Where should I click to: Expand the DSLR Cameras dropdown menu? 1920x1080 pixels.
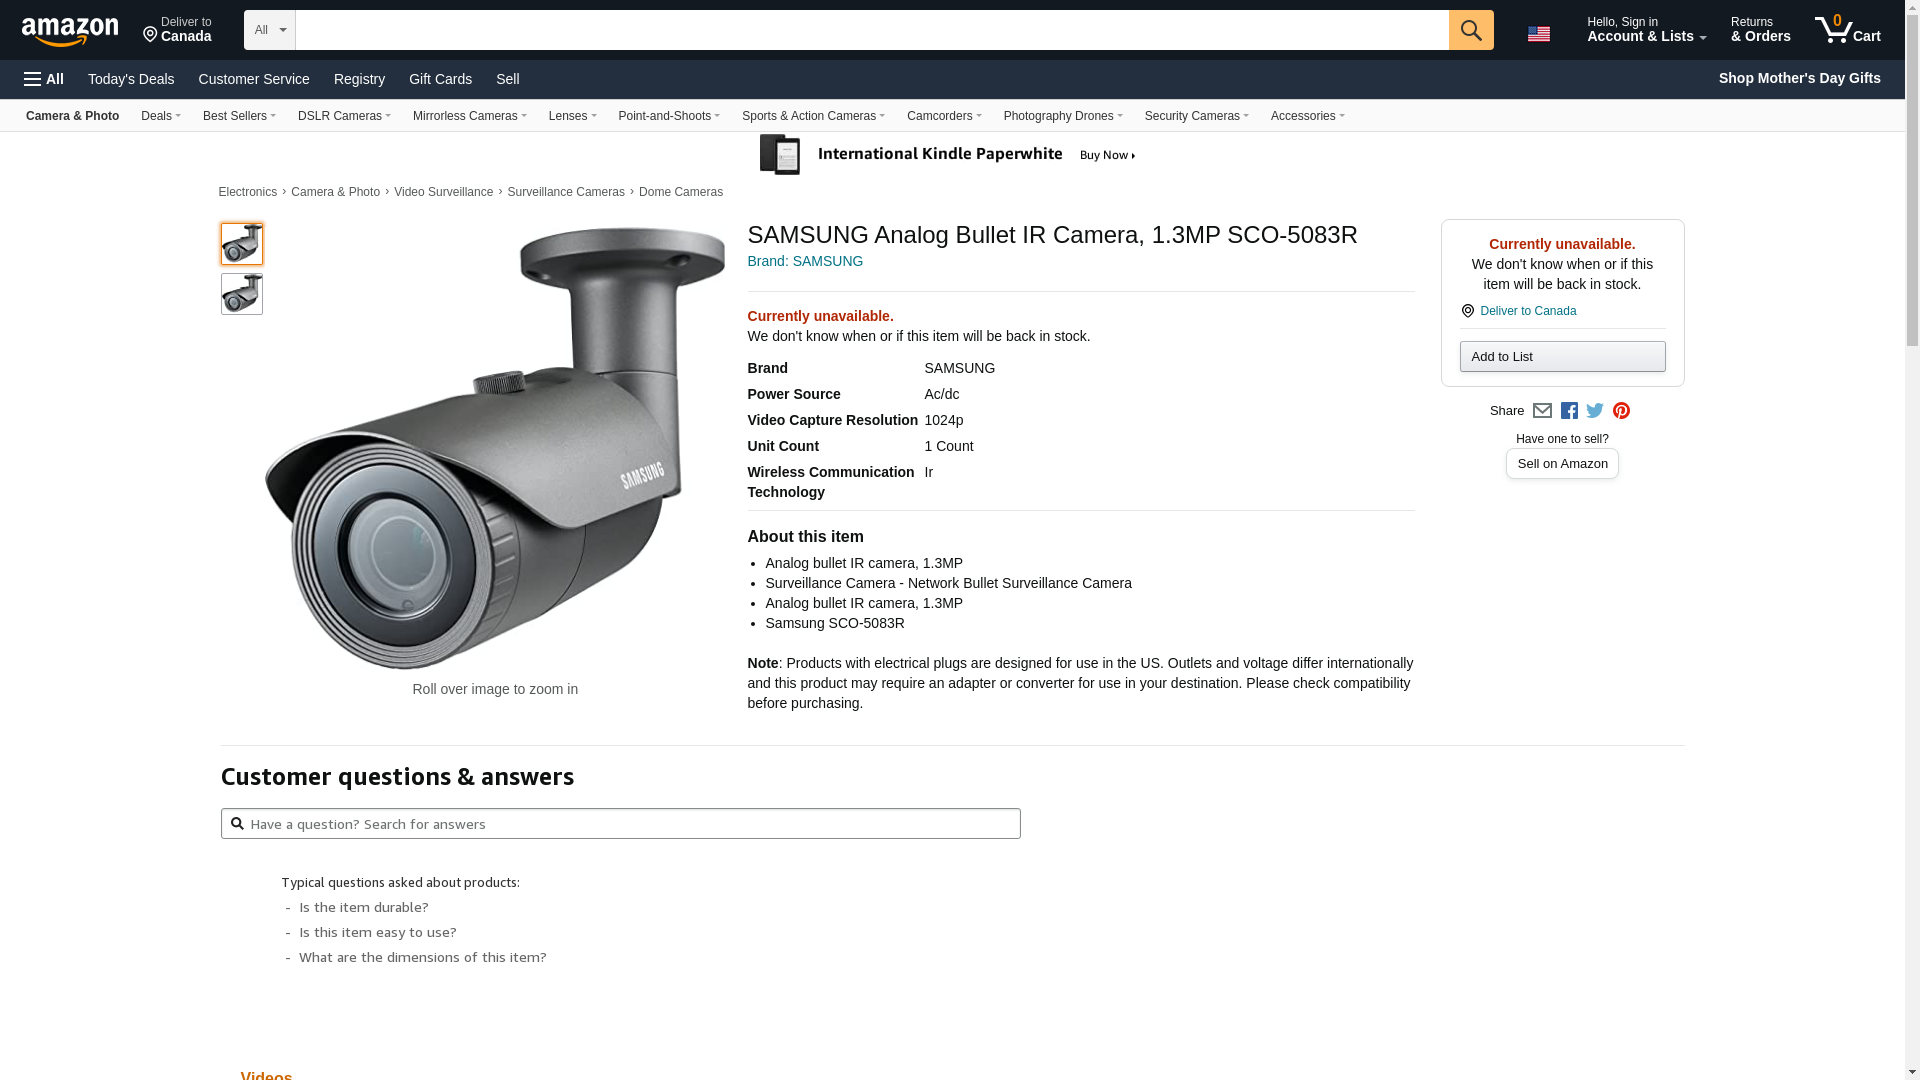click(343, 116)
